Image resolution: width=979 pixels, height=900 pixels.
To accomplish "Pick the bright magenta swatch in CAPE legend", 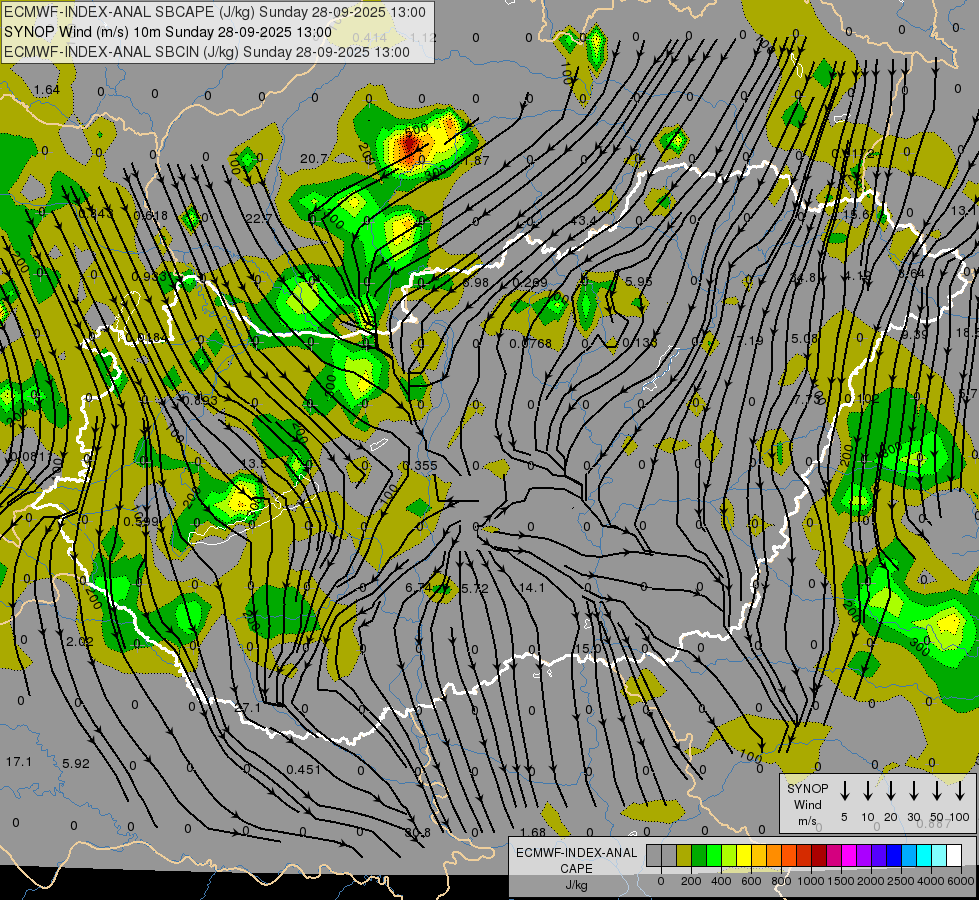I will (x=849, y=855).
